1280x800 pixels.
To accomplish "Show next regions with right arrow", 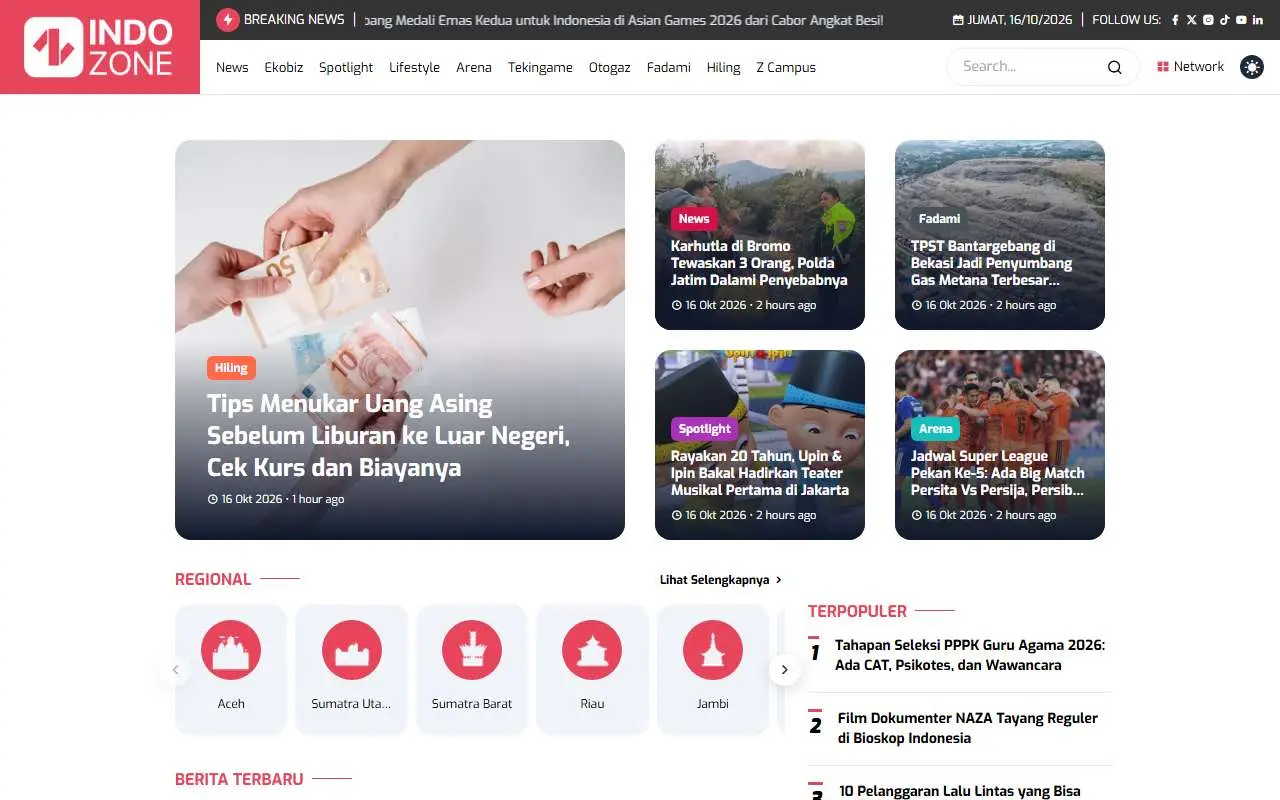I will (x=785, y=670).
